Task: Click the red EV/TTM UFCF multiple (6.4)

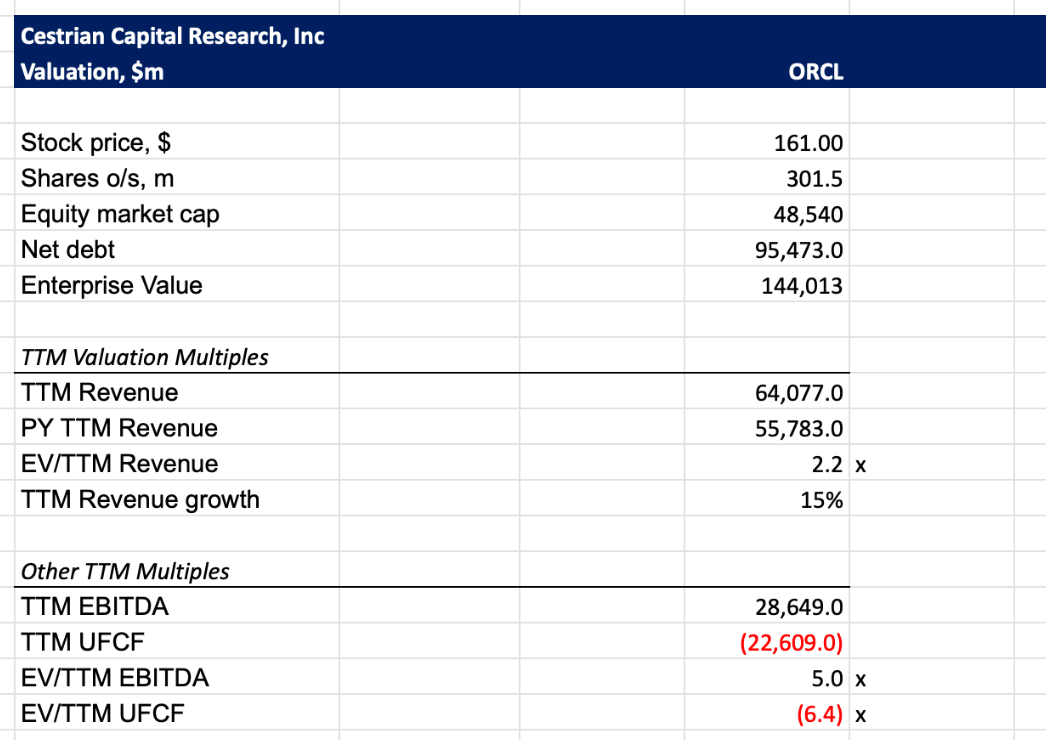Action: pyautogui.click(x=818, y=715)
